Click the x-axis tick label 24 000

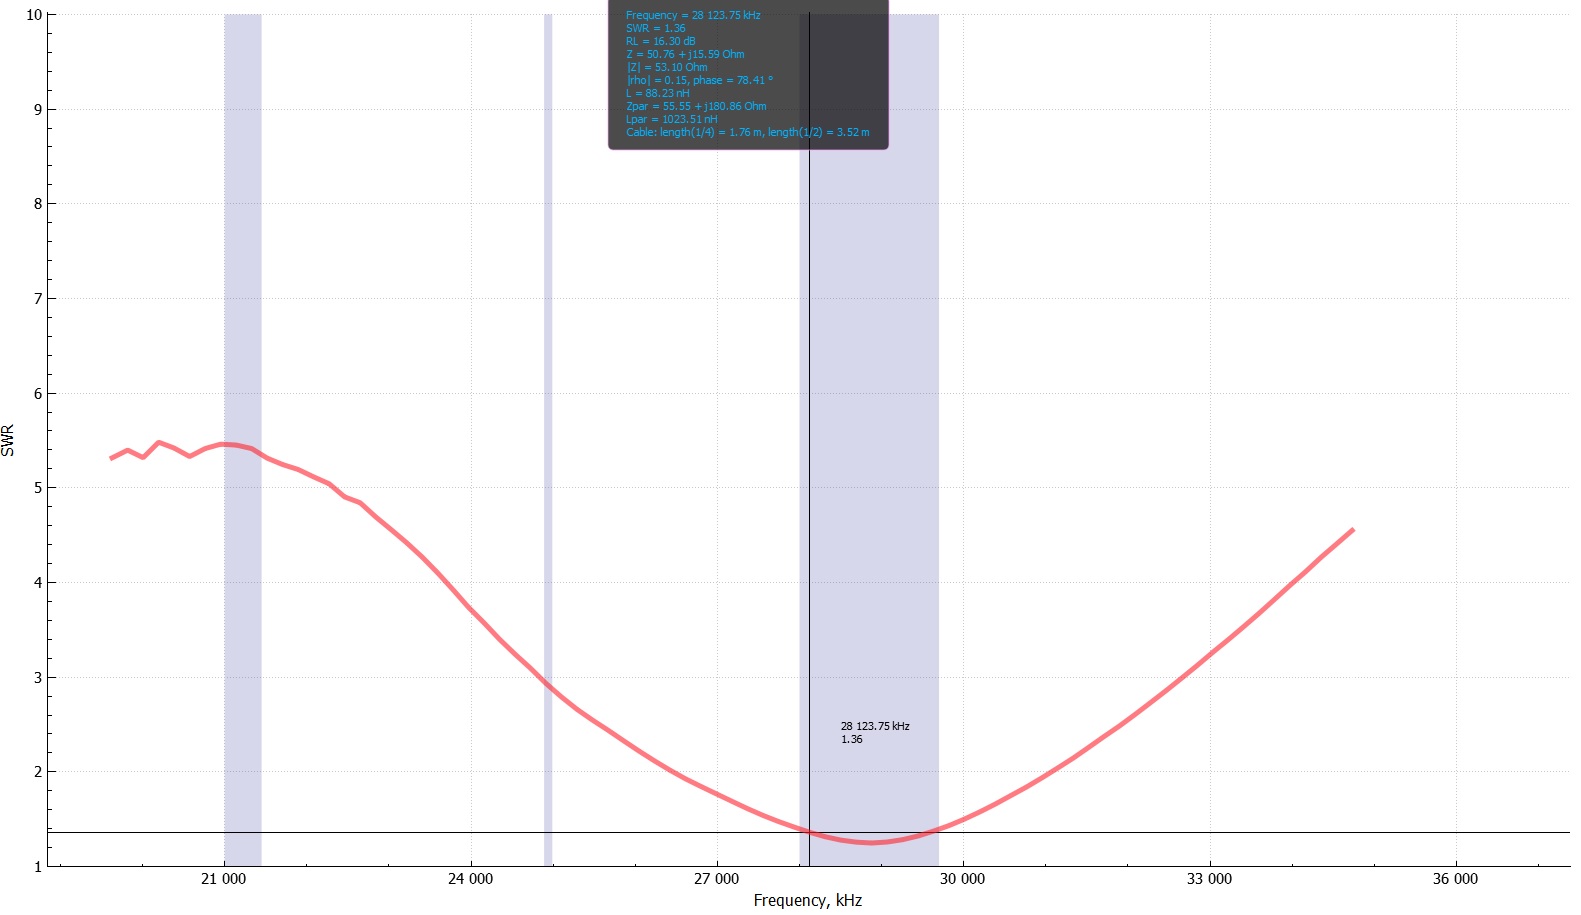click(x=470, y=879)
